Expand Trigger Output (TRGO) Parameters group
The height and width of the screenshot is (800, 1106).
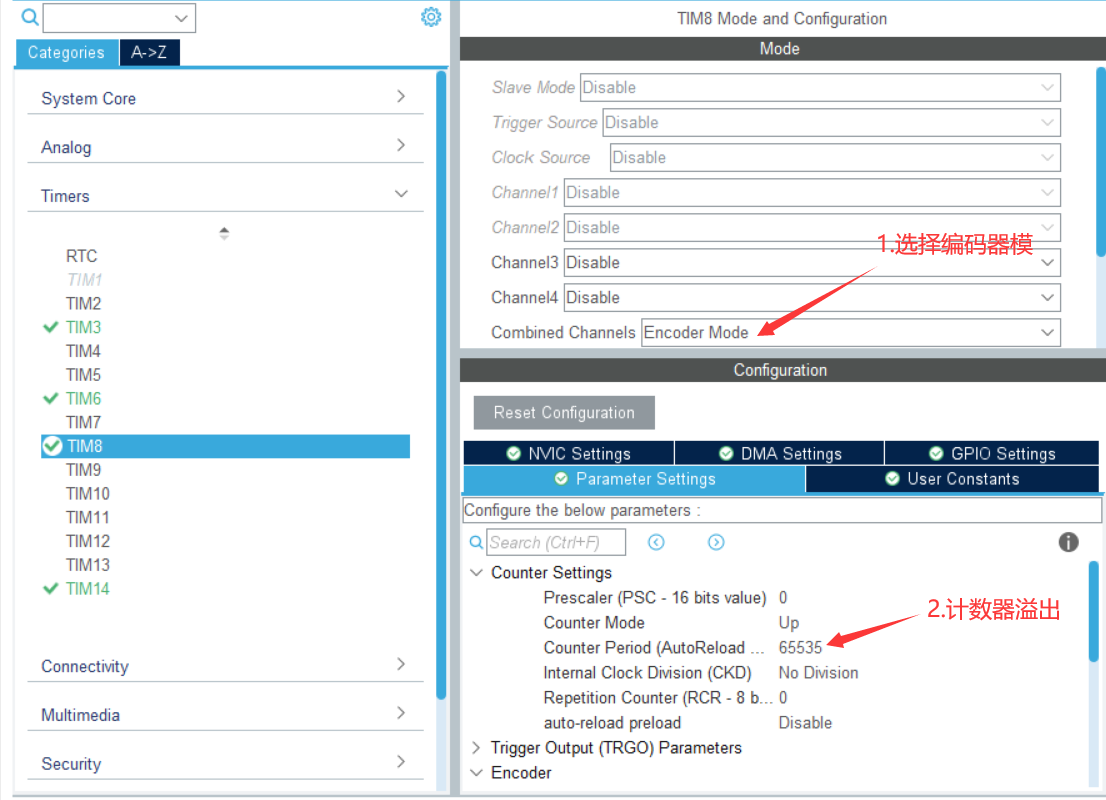click(476, 748)
